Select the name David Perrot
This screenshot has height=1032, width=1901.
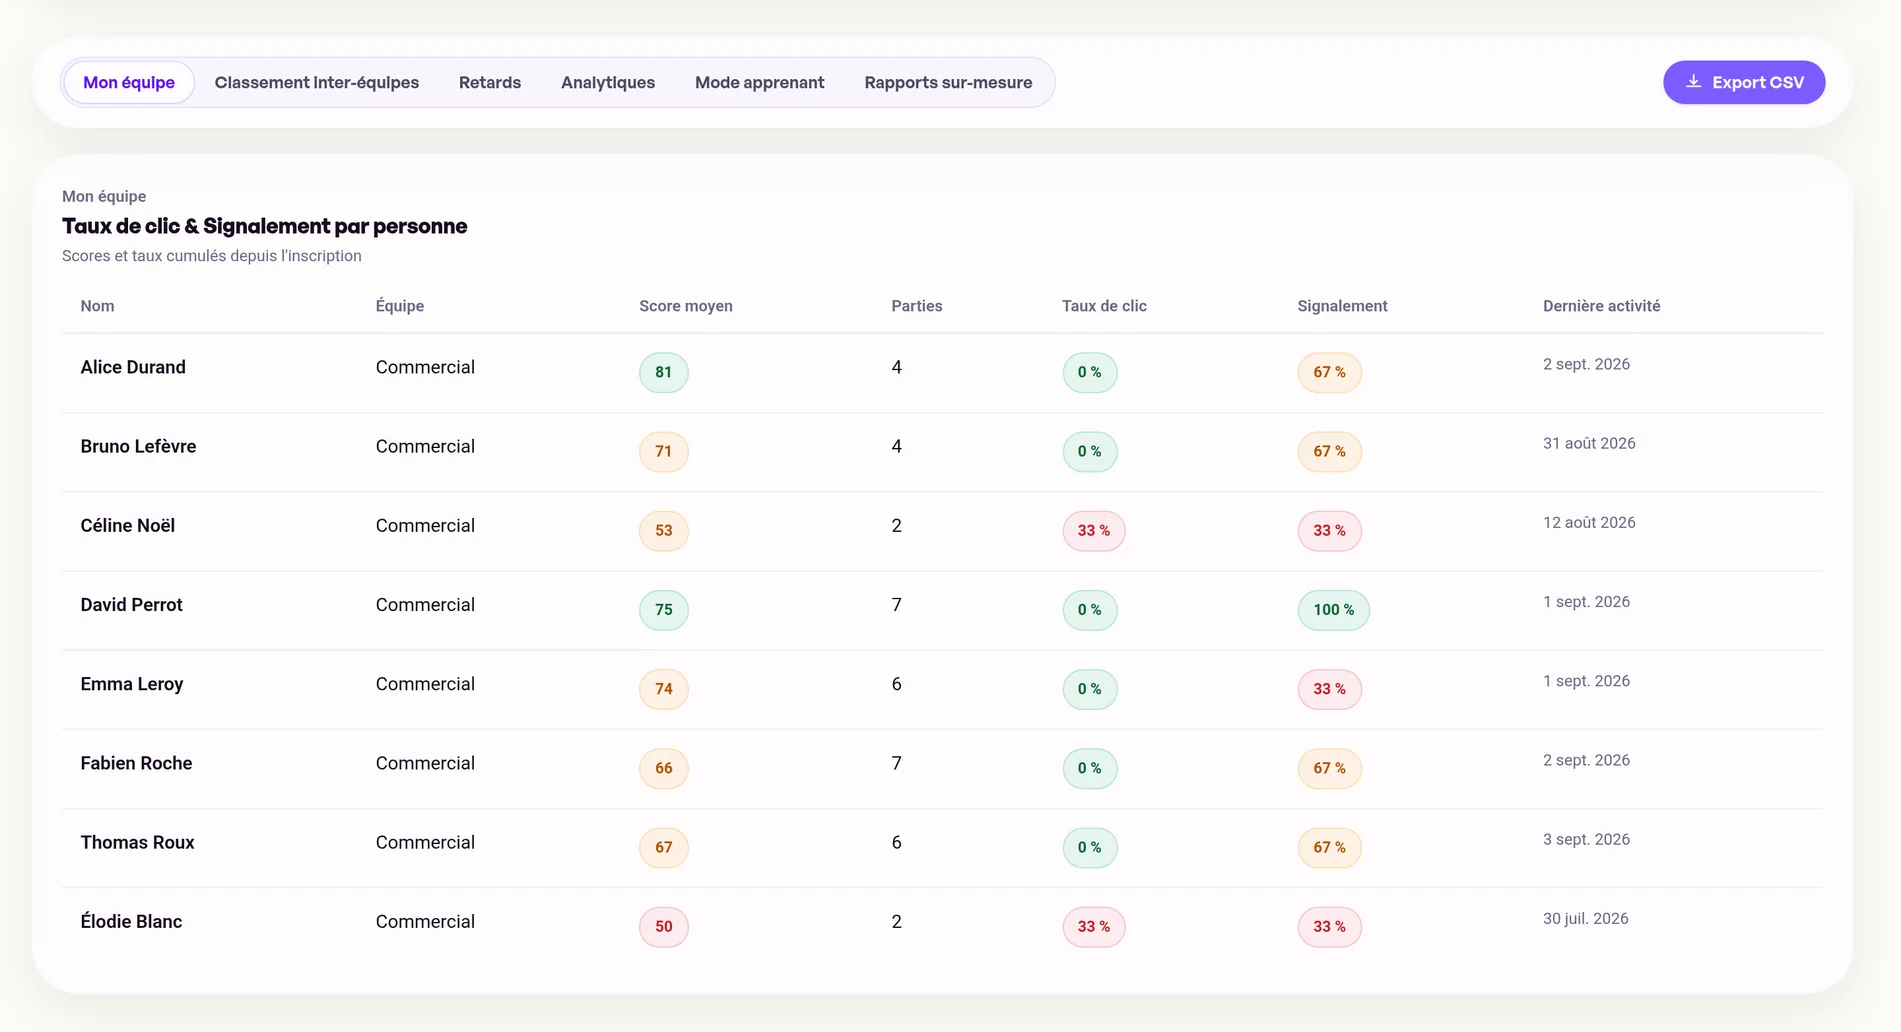132,605
